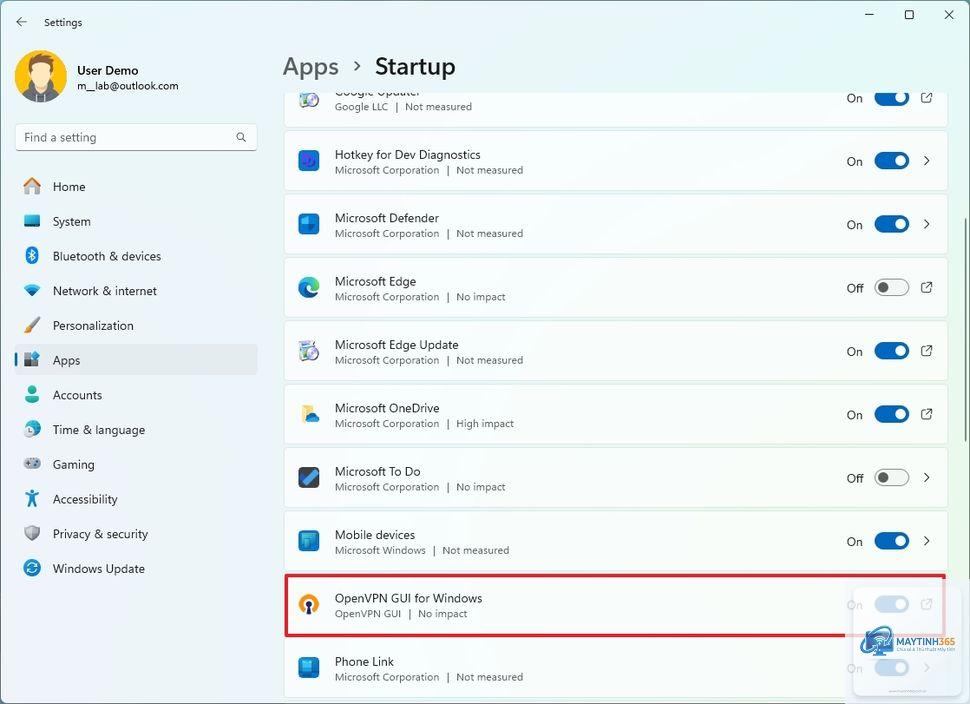Screen dimensions: 970x704
Task: Click the back arrow in Settings
Action: [x=22, y=22]
